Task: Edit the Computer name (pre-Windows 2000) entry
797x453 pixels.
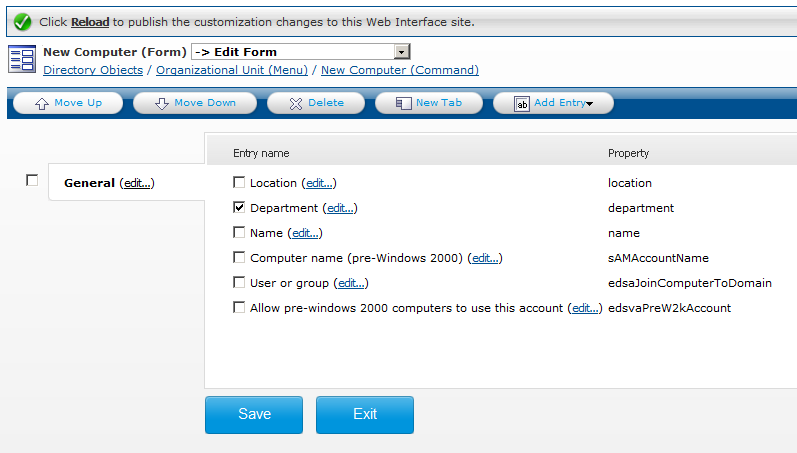Action: pyautogui.click(x=485, y=258)
